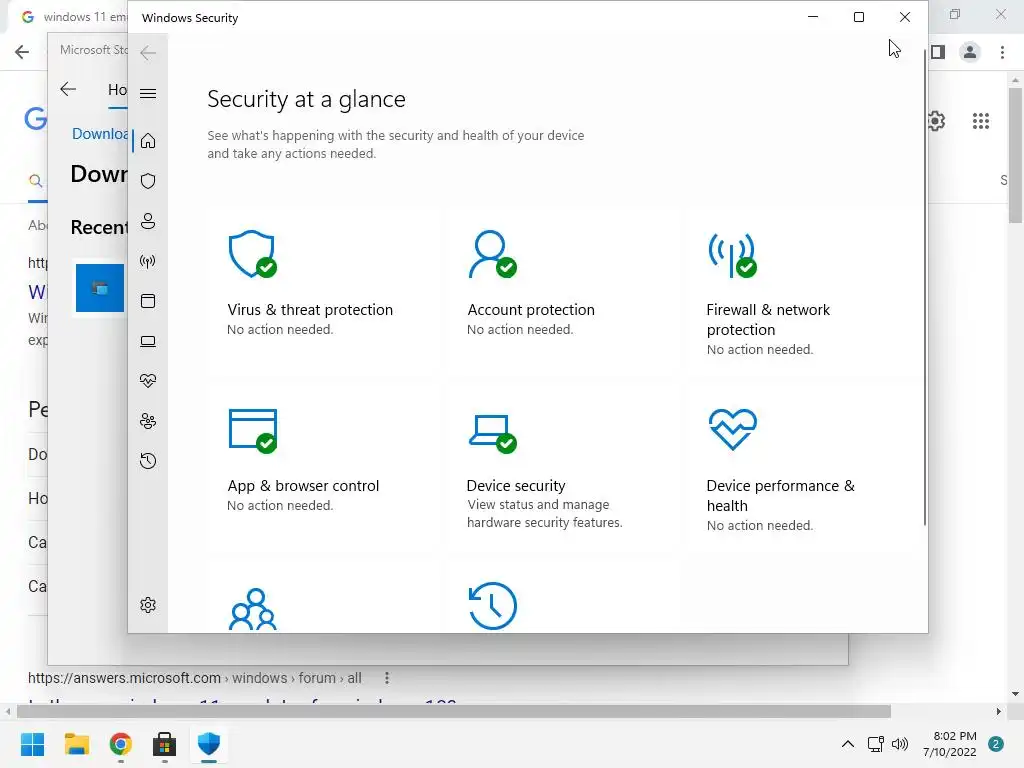Viewport: 1024px width, 768px height.
Task: Click the Windows Security back arrow
Action: click(148, 53)
